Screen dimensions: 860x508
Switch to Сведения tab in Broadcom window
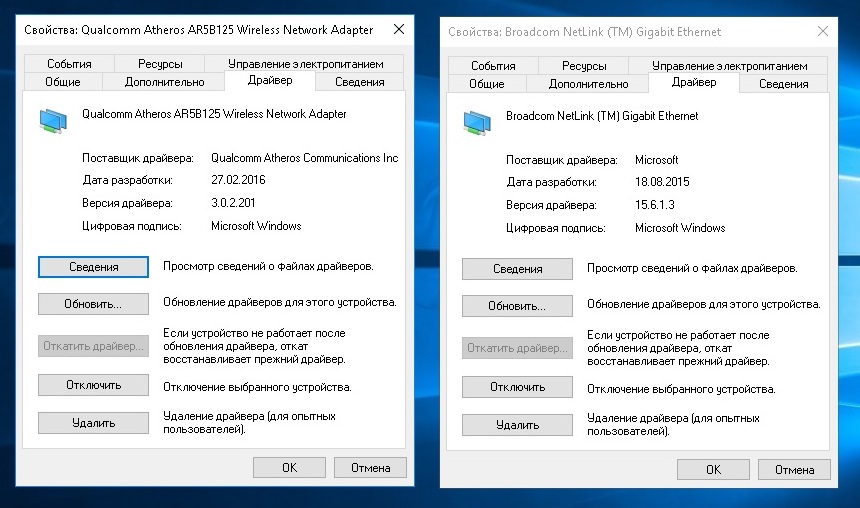pyautogui.click(x=784, y=84)
